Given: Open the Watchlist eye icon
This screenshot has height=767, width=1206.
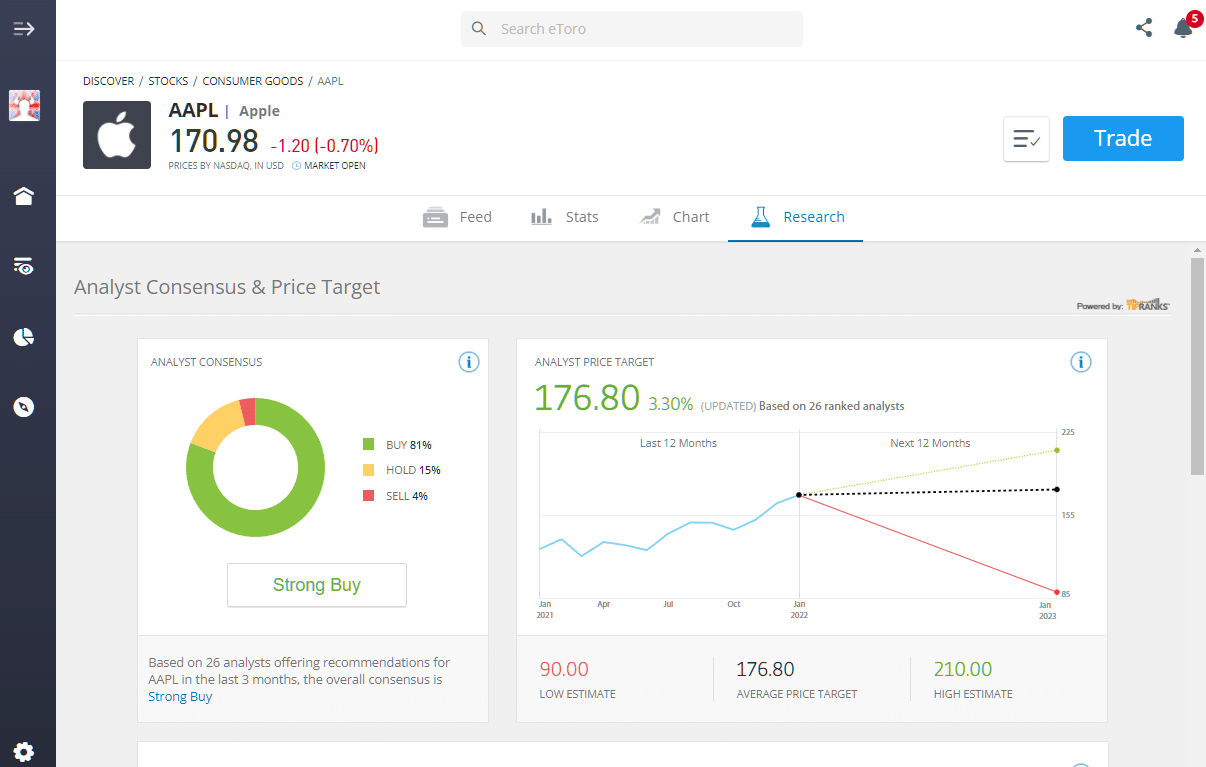Looking at the screenshot, I should 24,266.
